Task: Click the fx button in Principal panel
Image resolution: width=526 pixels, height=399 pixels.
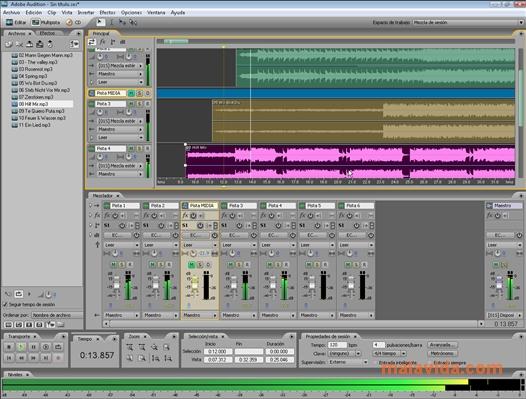Action: click(x=102, y=42)
